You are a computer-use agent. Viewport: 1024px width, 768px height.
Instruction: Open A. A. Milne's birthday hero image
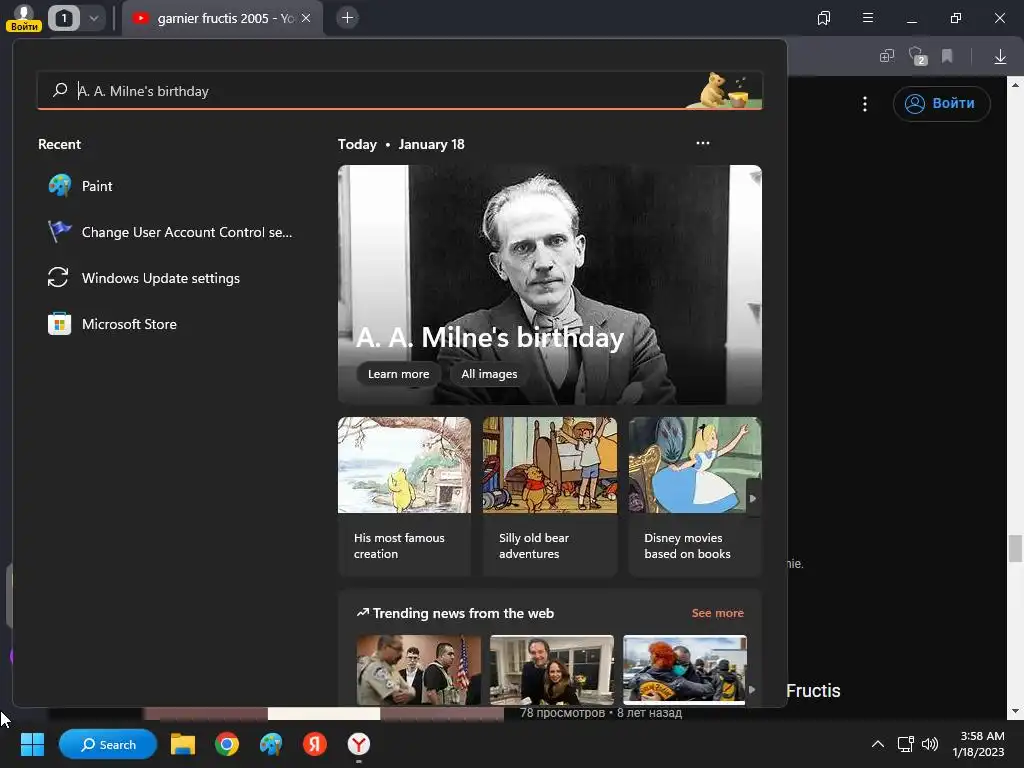tap(550, 285)
